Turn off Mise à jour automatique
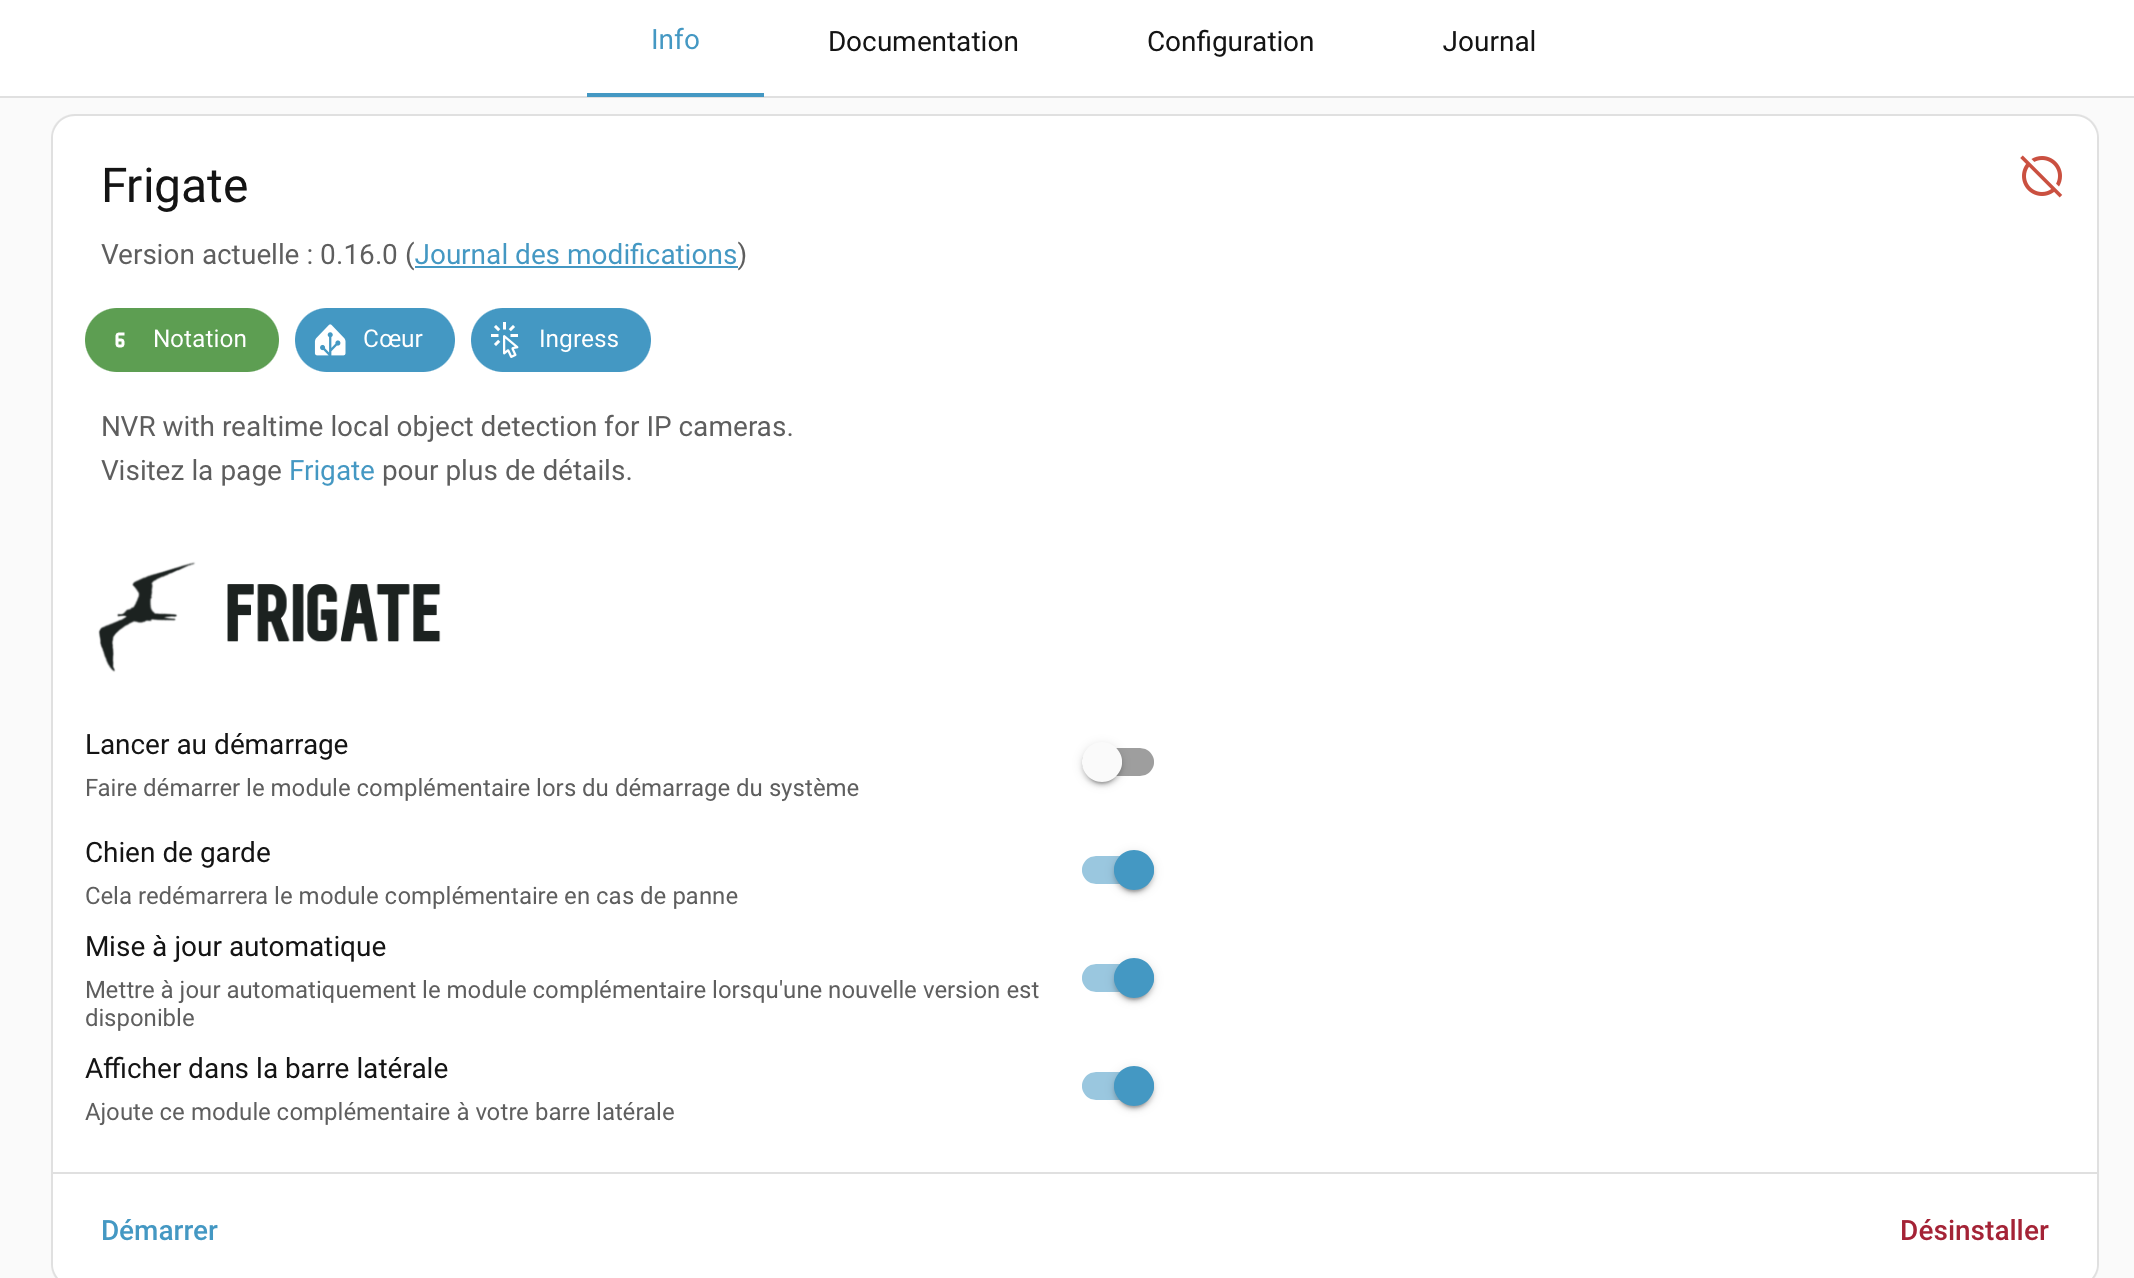This screenshot has width=2134, height=1278. coord(1118,978)
